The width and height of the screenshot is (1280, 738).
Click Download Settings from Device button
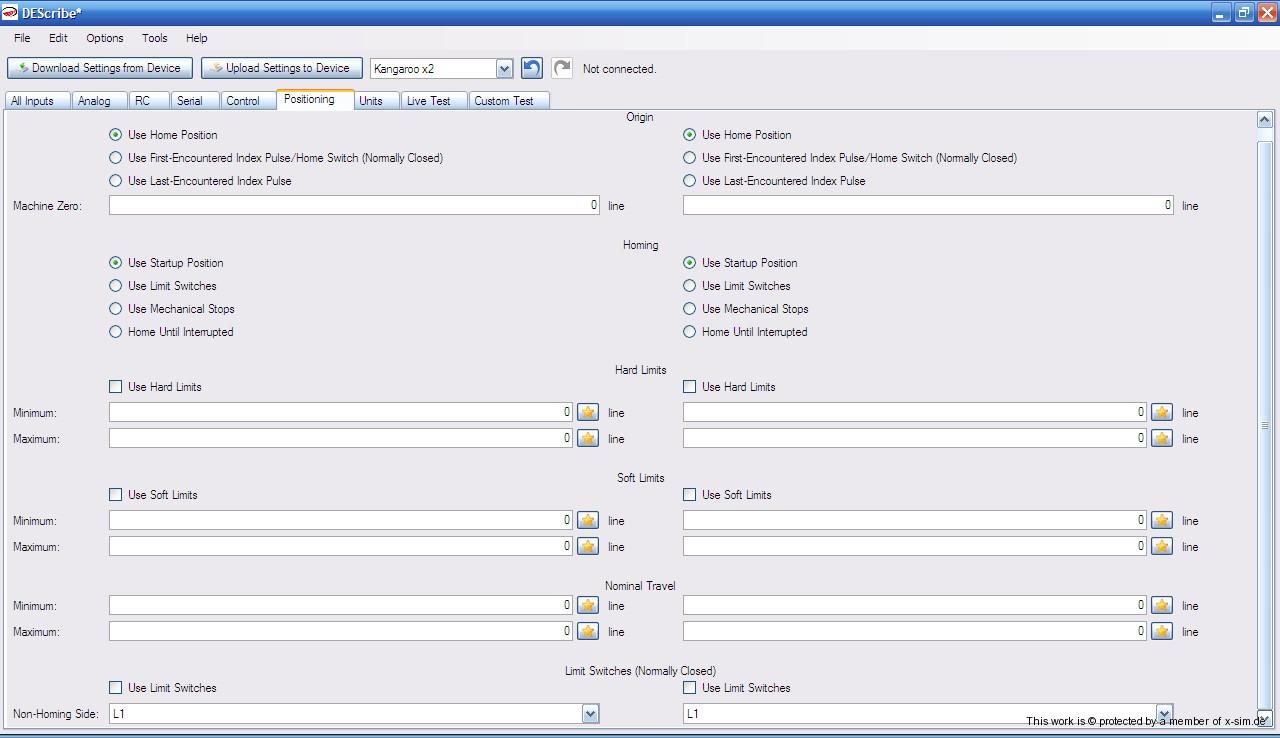click(99, 68)
